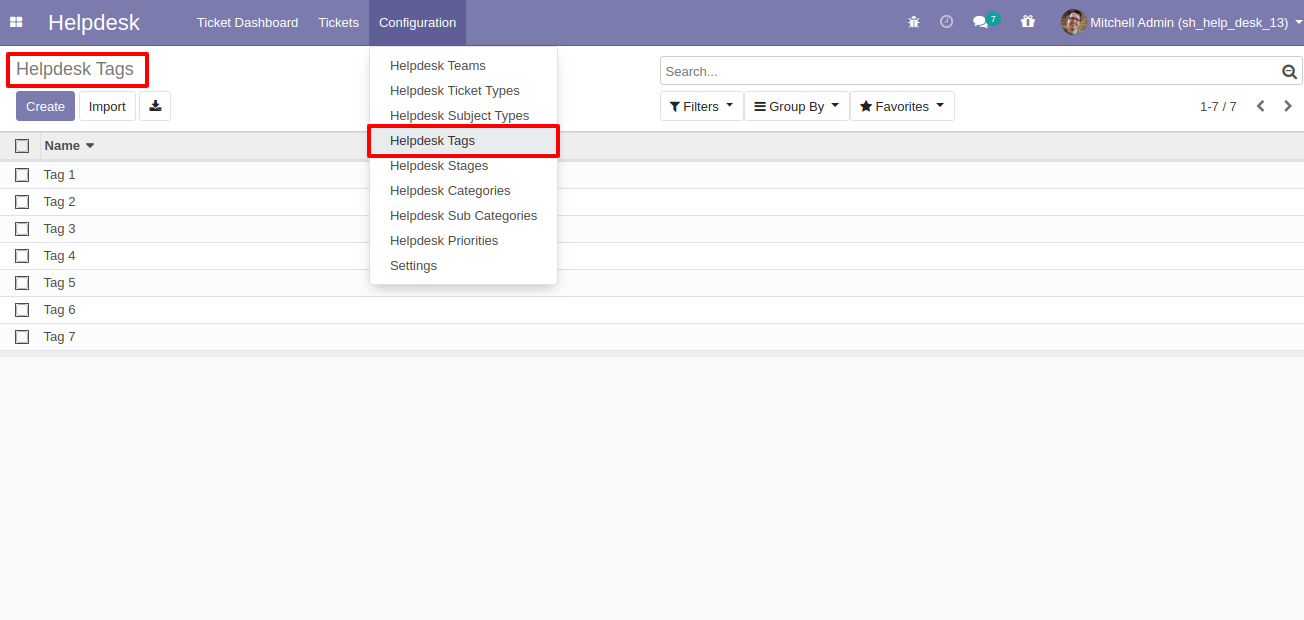Check the box for Tag 7
Image resolution: width=1304 pixels, height=620 pixels.
point(22,337)
